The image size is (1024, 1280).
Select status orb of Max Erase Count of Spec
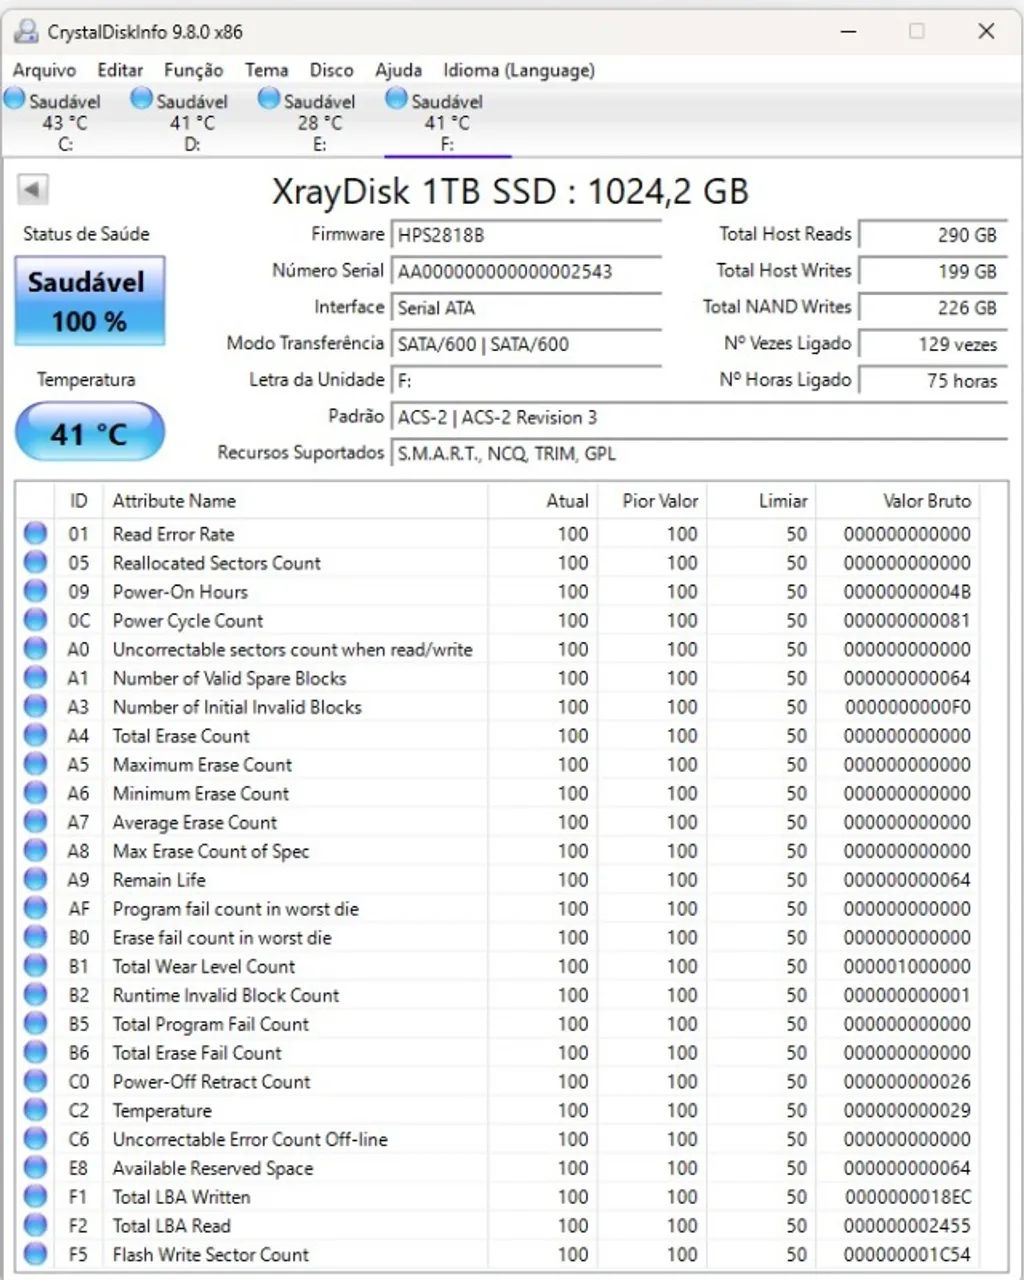pos(36,851)
